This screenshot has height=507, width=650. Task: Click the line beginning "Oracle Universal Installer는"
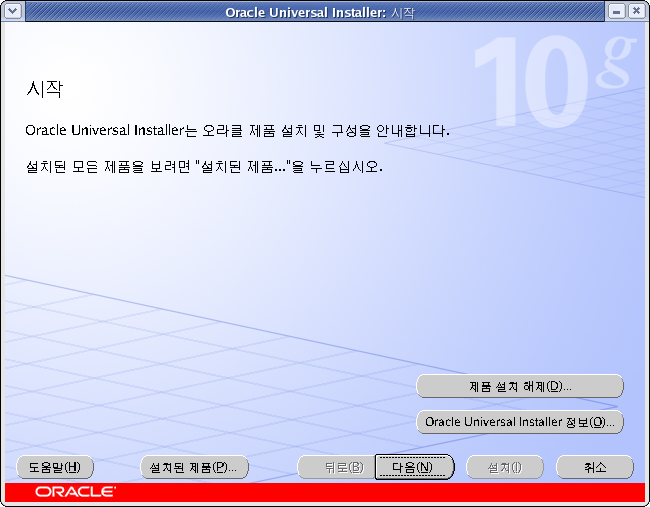coord(237,131)
